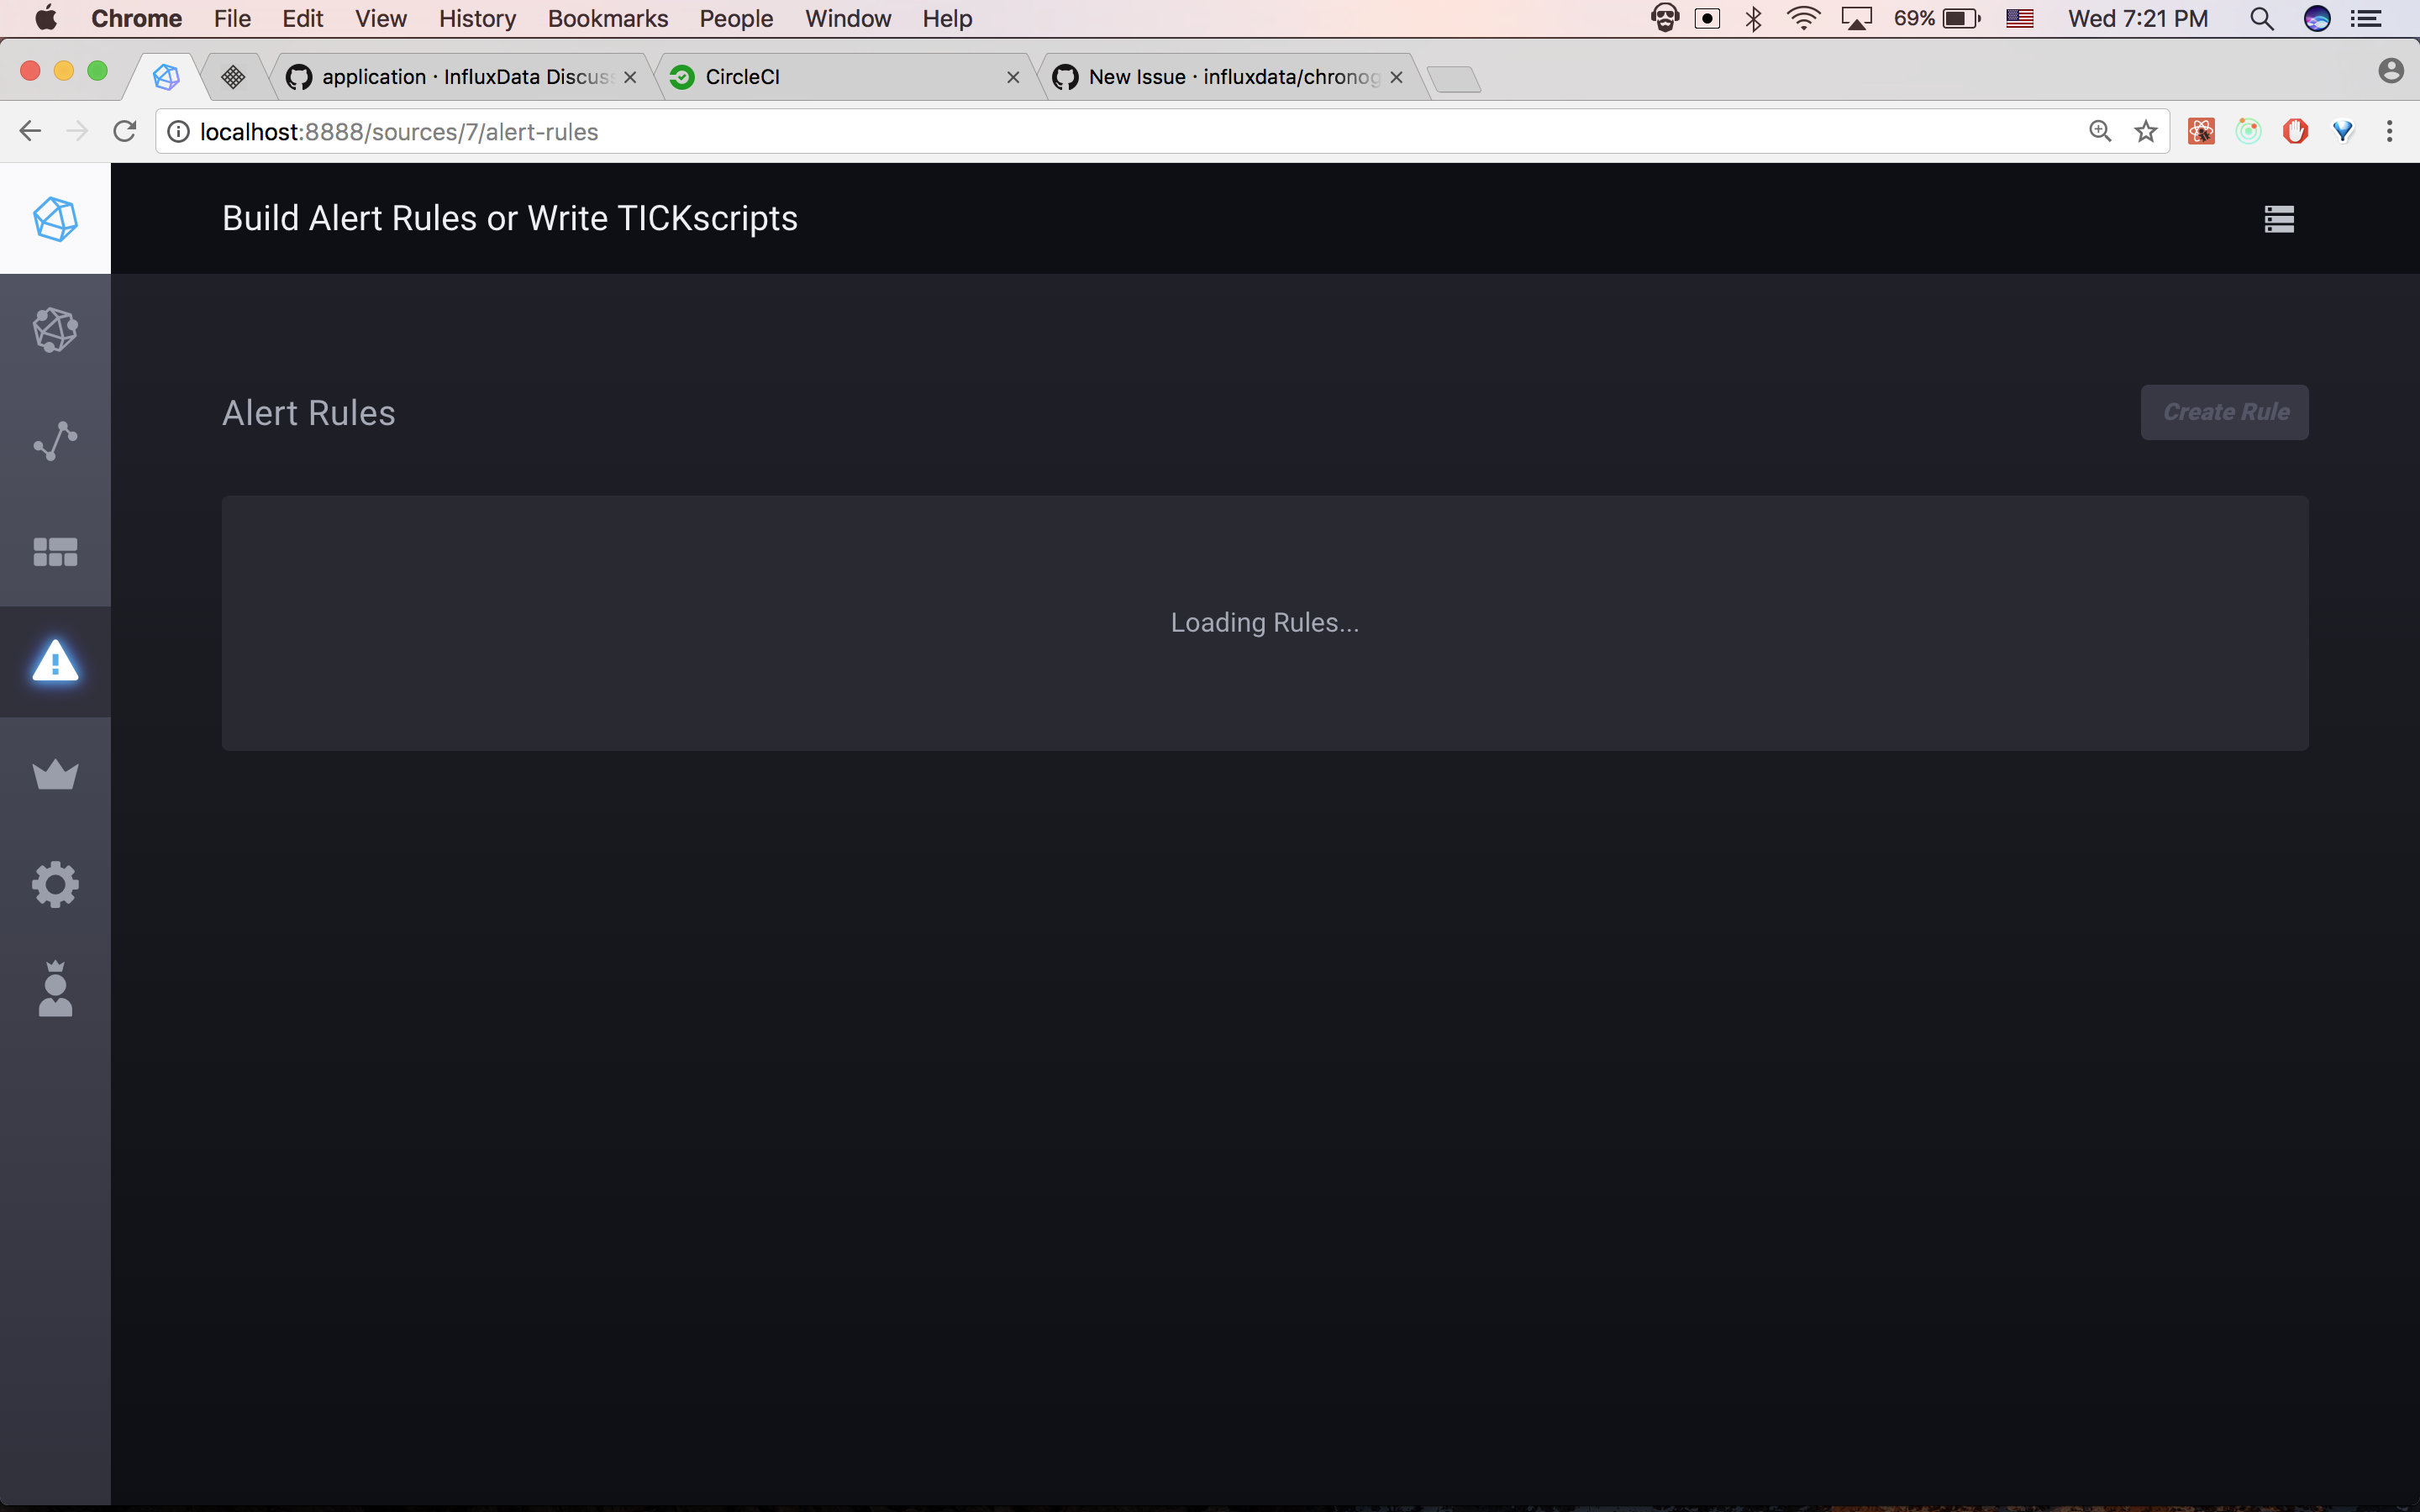The width and height of the screenshot is (2420, 1512).
Task: Open the Data Explorer graph icon
Action: [x=55, y=440]
